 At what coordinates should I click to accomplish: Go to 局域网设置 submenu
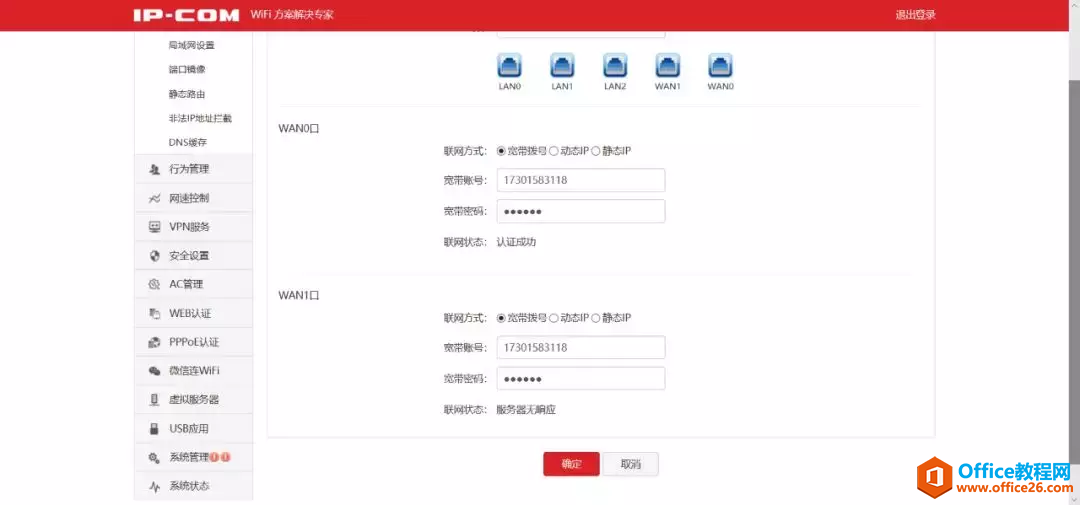click(x=191, y=45)
